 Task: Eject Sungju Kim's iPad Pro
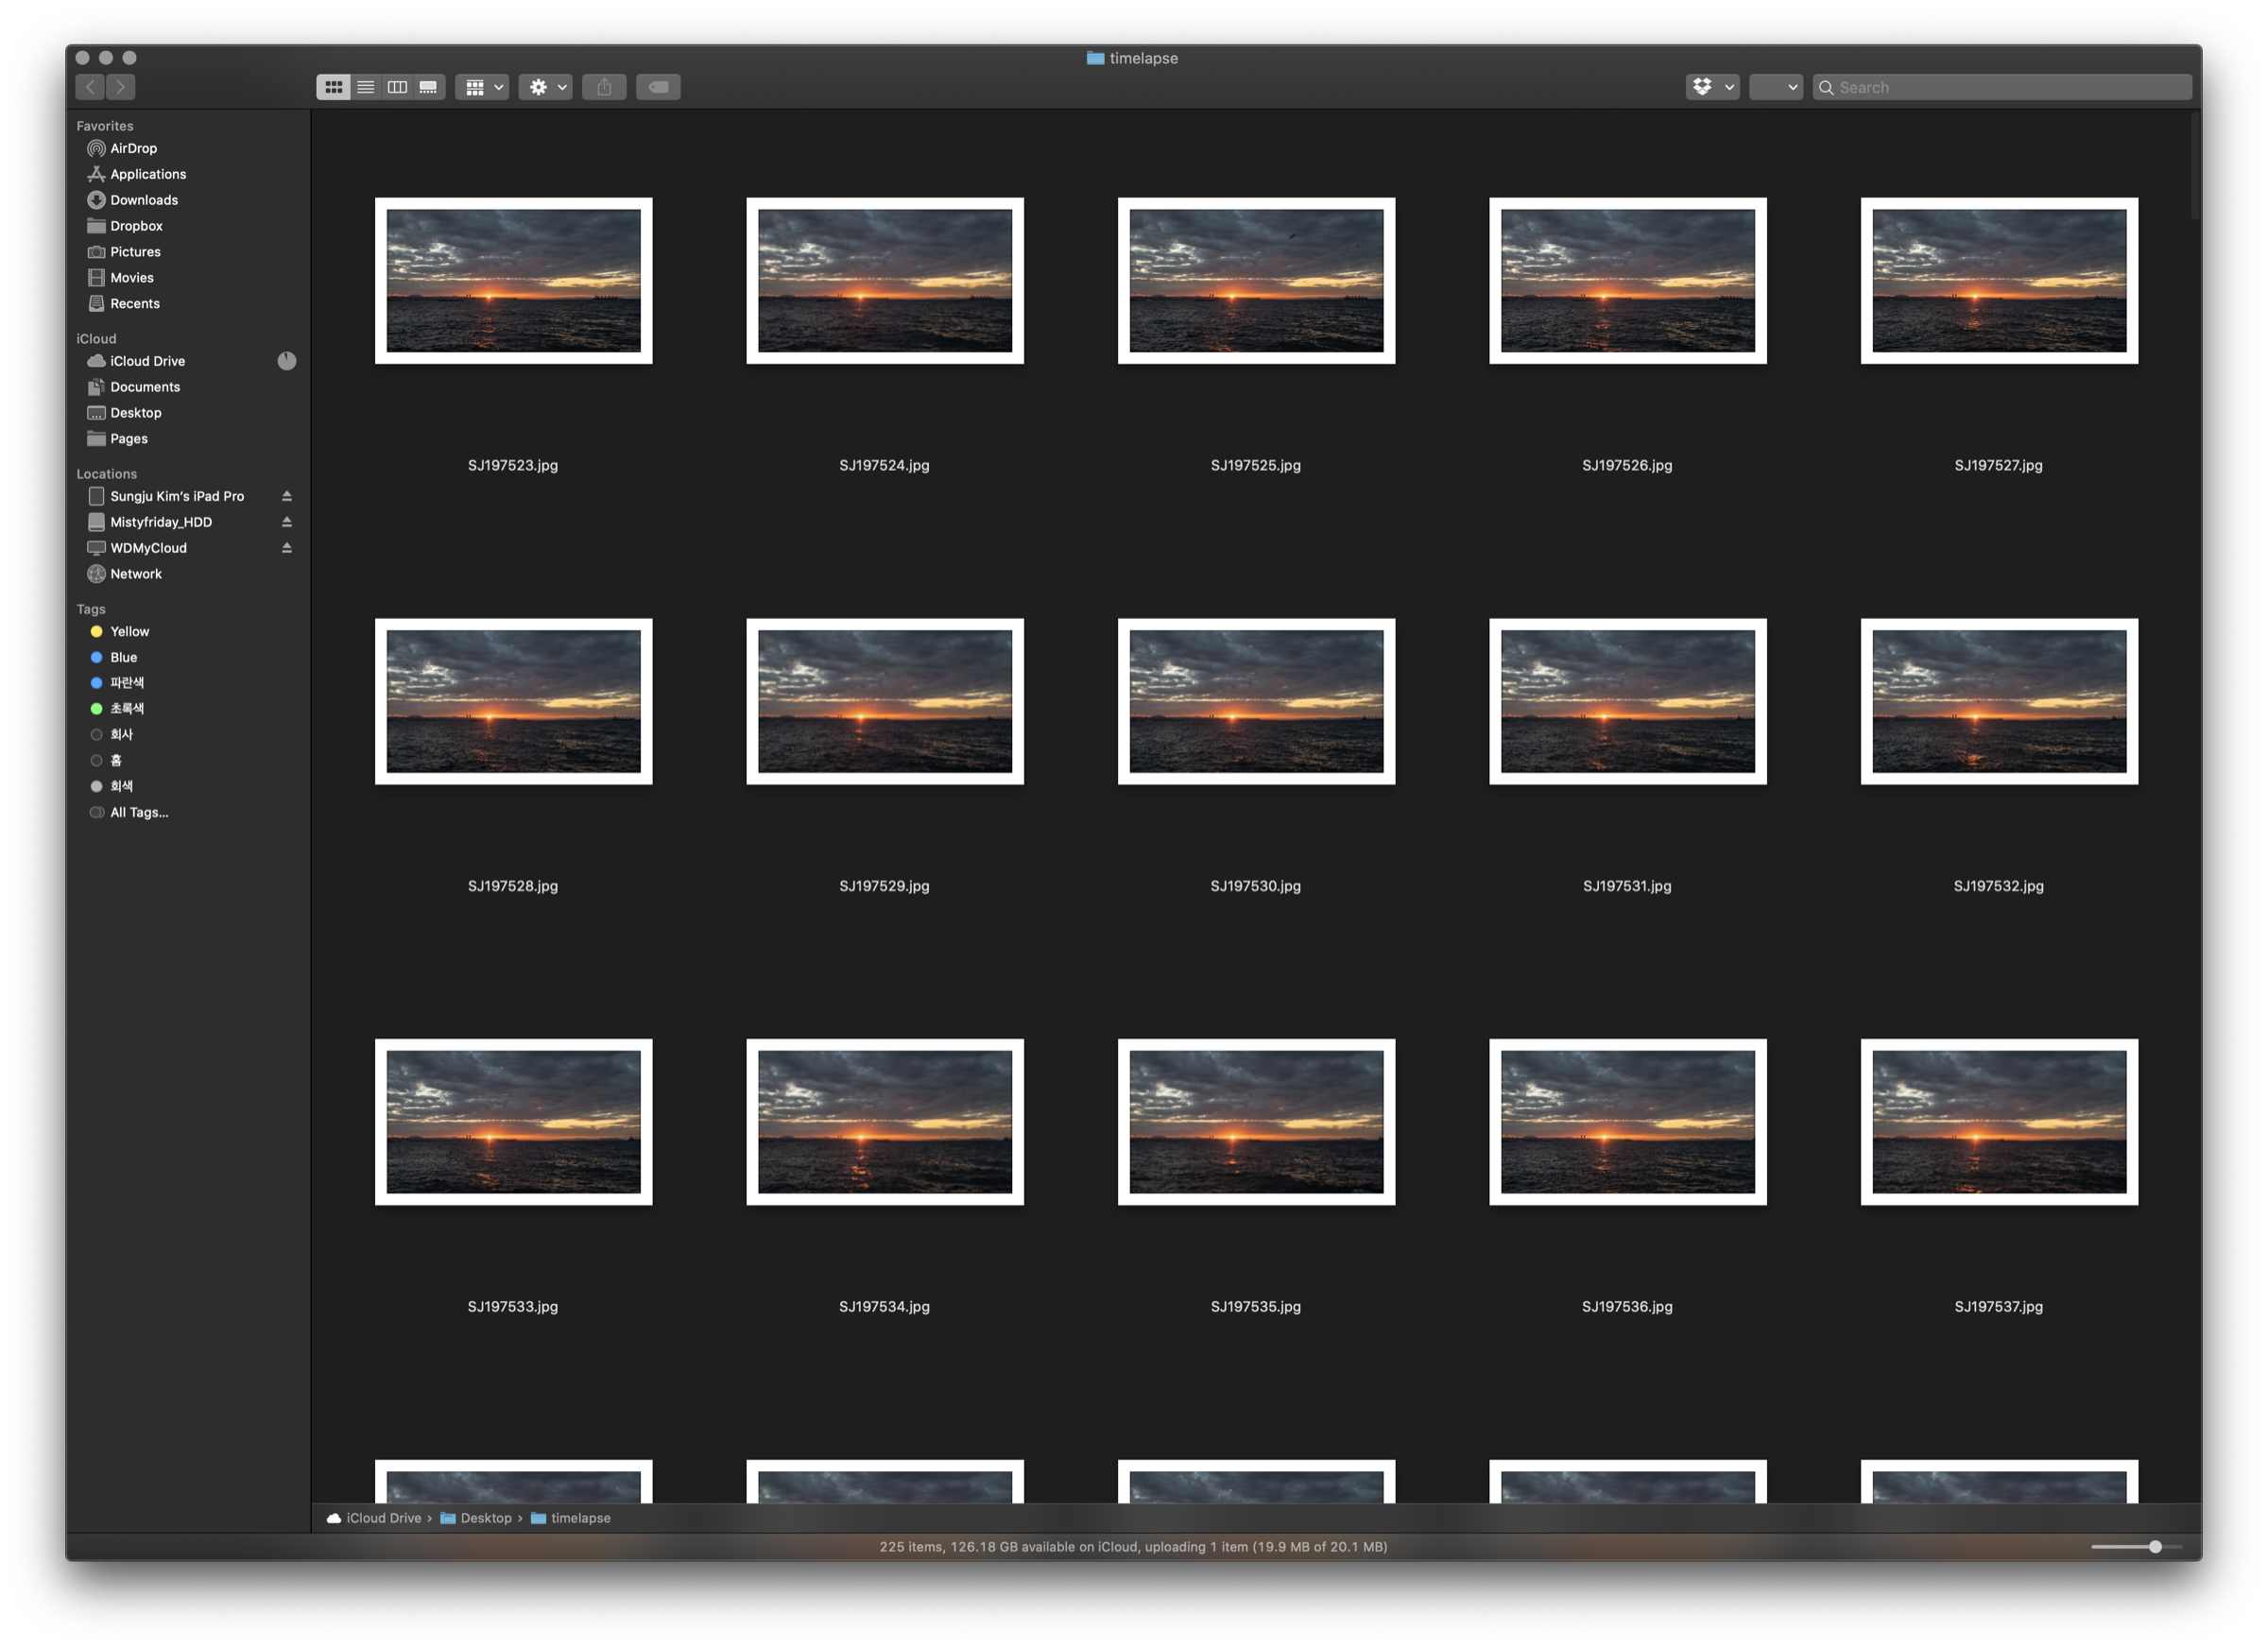287,496
